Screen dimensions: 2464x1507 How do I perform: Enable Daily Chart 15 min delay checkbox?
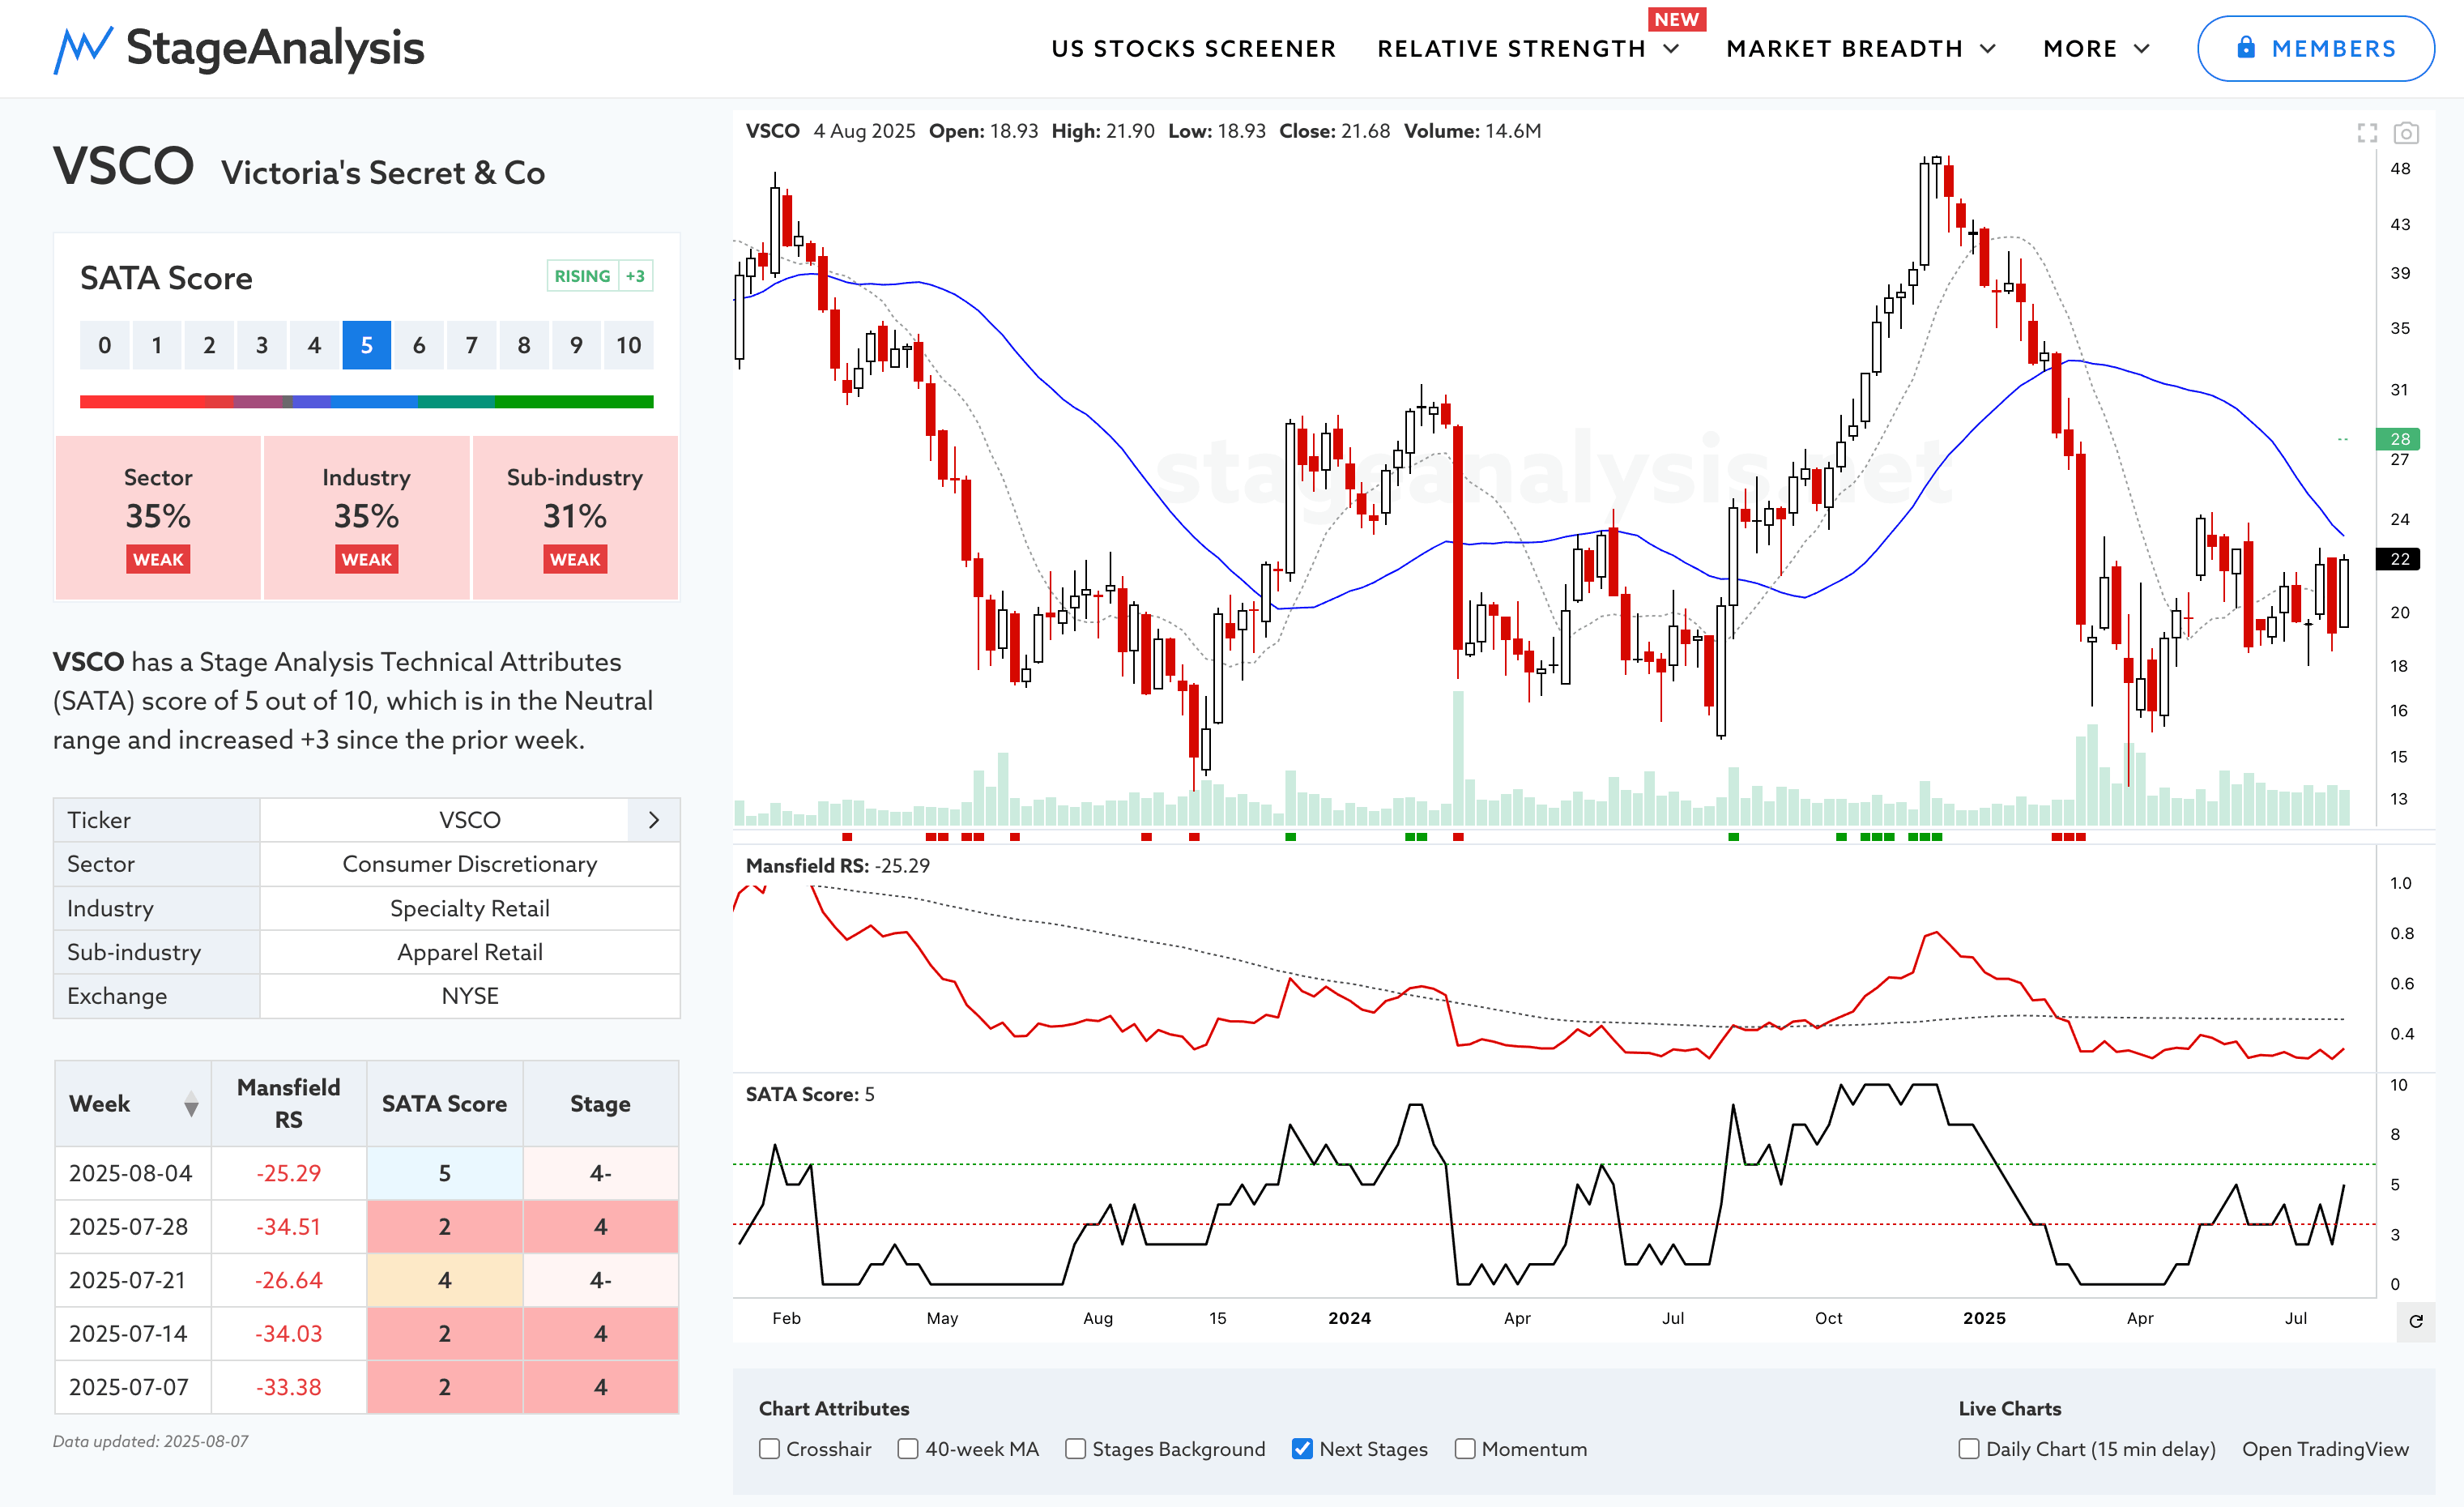coord(1968,1448)
